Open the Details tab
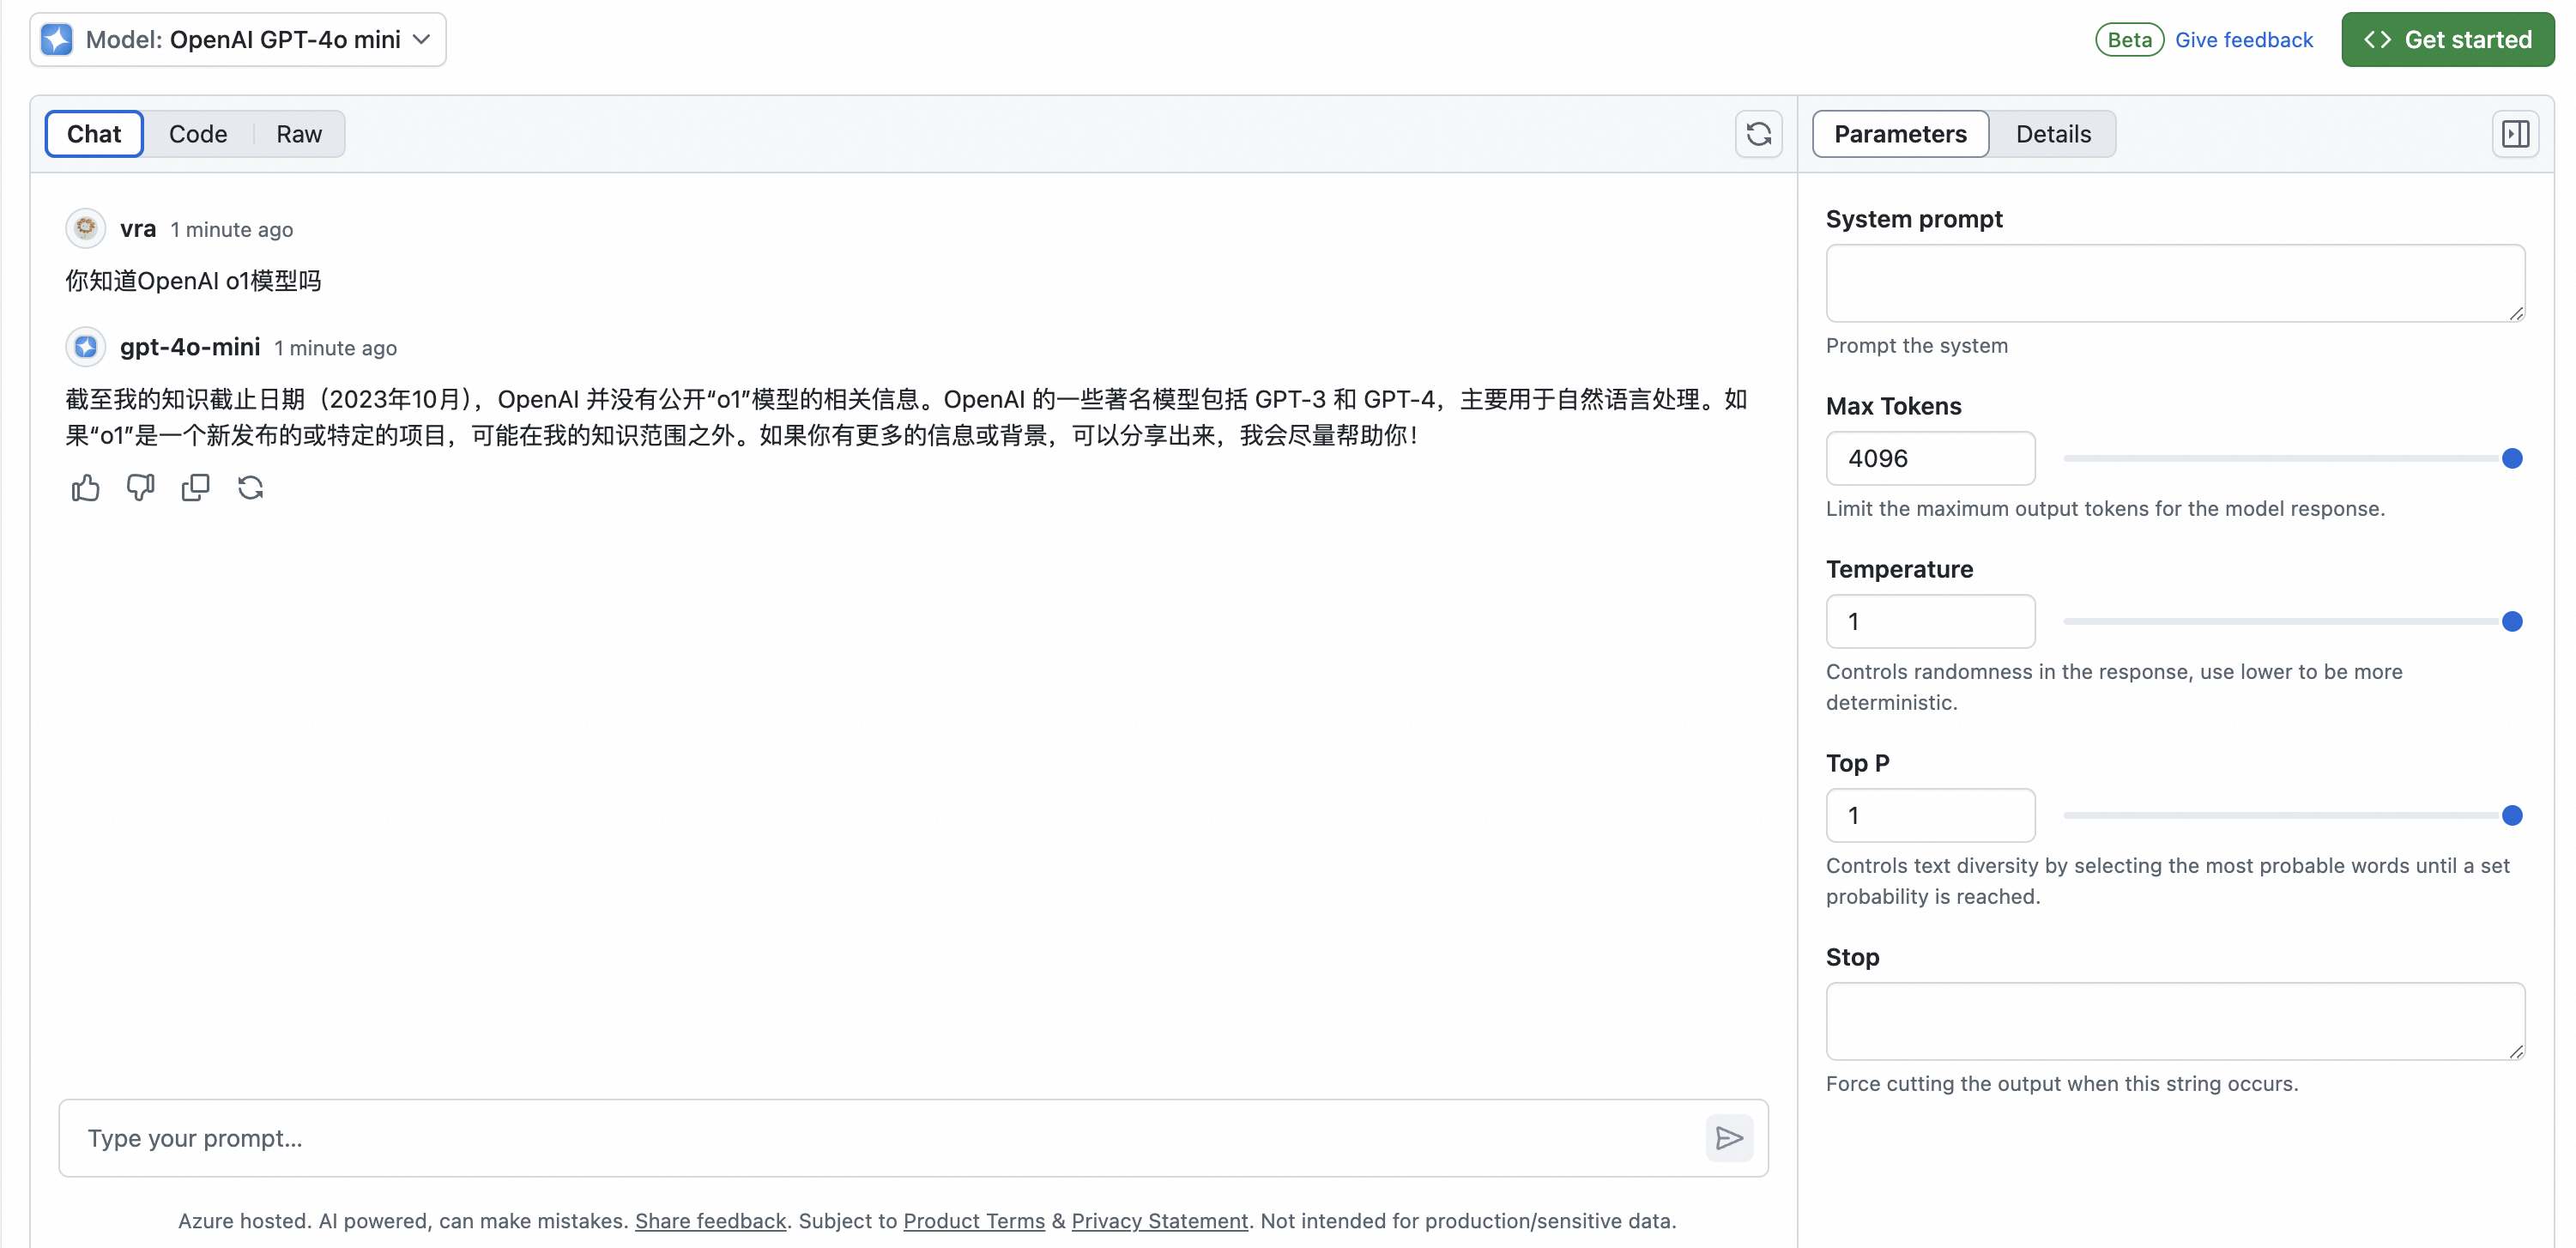Viewport: 2576px width, 1248px height. tap(2053, 133)
